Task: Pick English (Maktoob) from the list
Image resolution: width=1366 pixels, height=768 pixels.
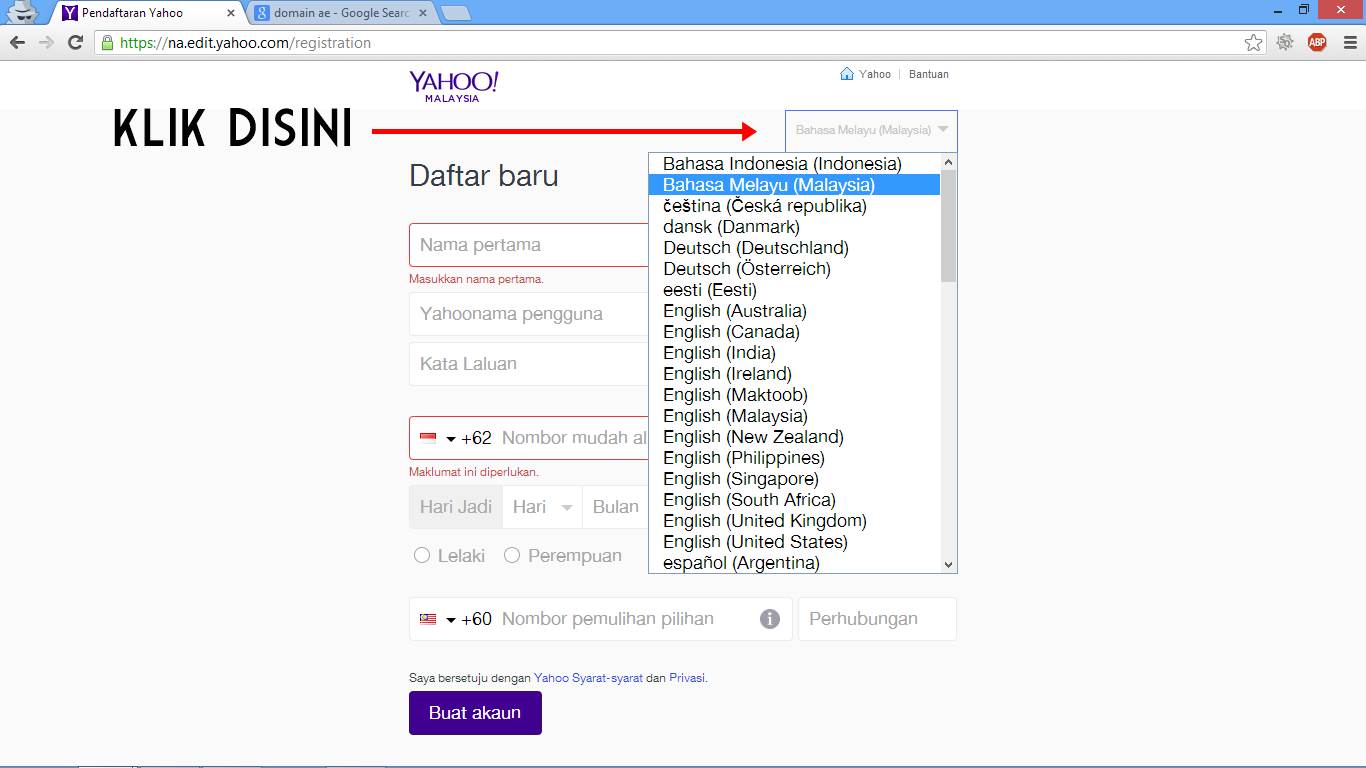Action: 795,395
